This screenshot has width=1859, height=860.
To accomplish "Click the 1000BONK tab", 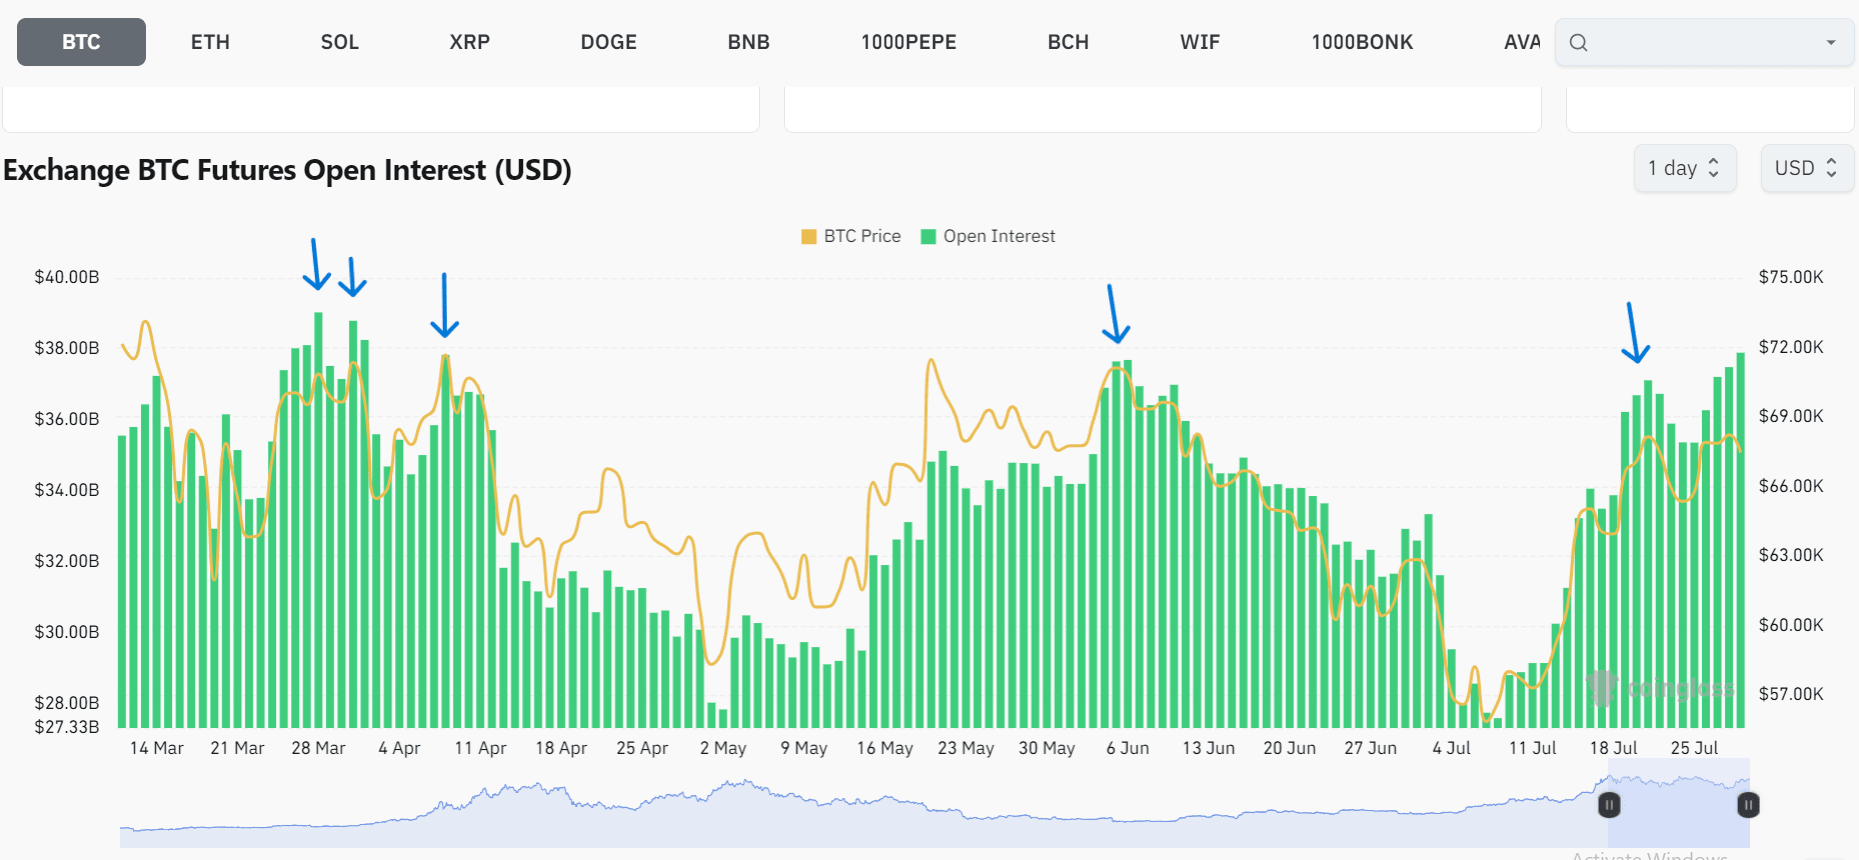I will [1361, 42].
